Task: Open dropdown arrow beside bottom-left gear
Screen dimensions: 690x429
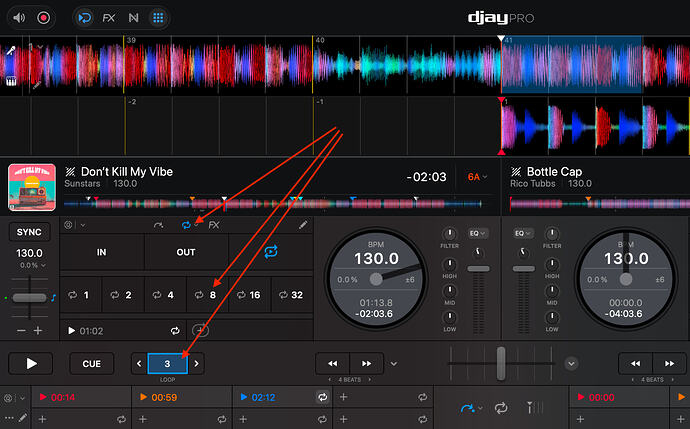Action: coord(22,398)
